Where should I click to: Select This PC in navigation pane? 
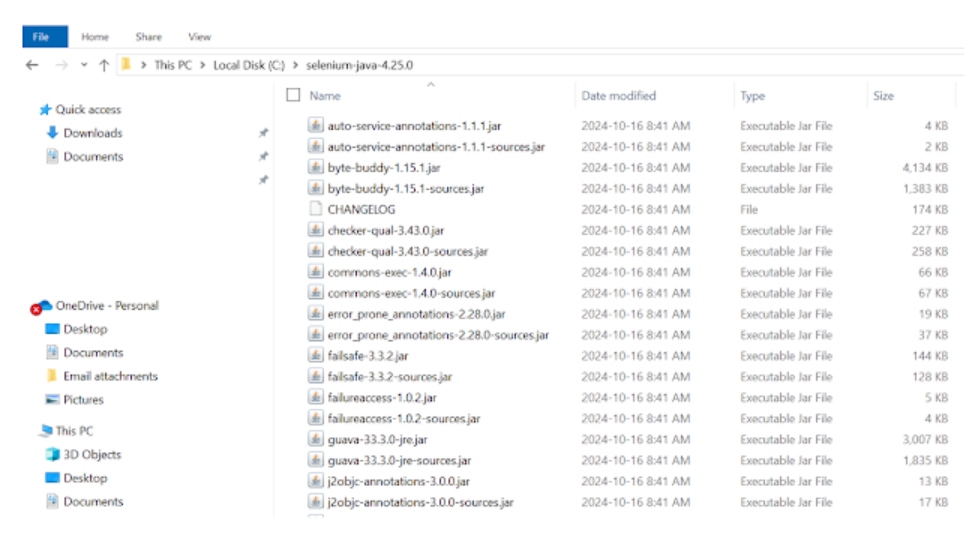74,431
